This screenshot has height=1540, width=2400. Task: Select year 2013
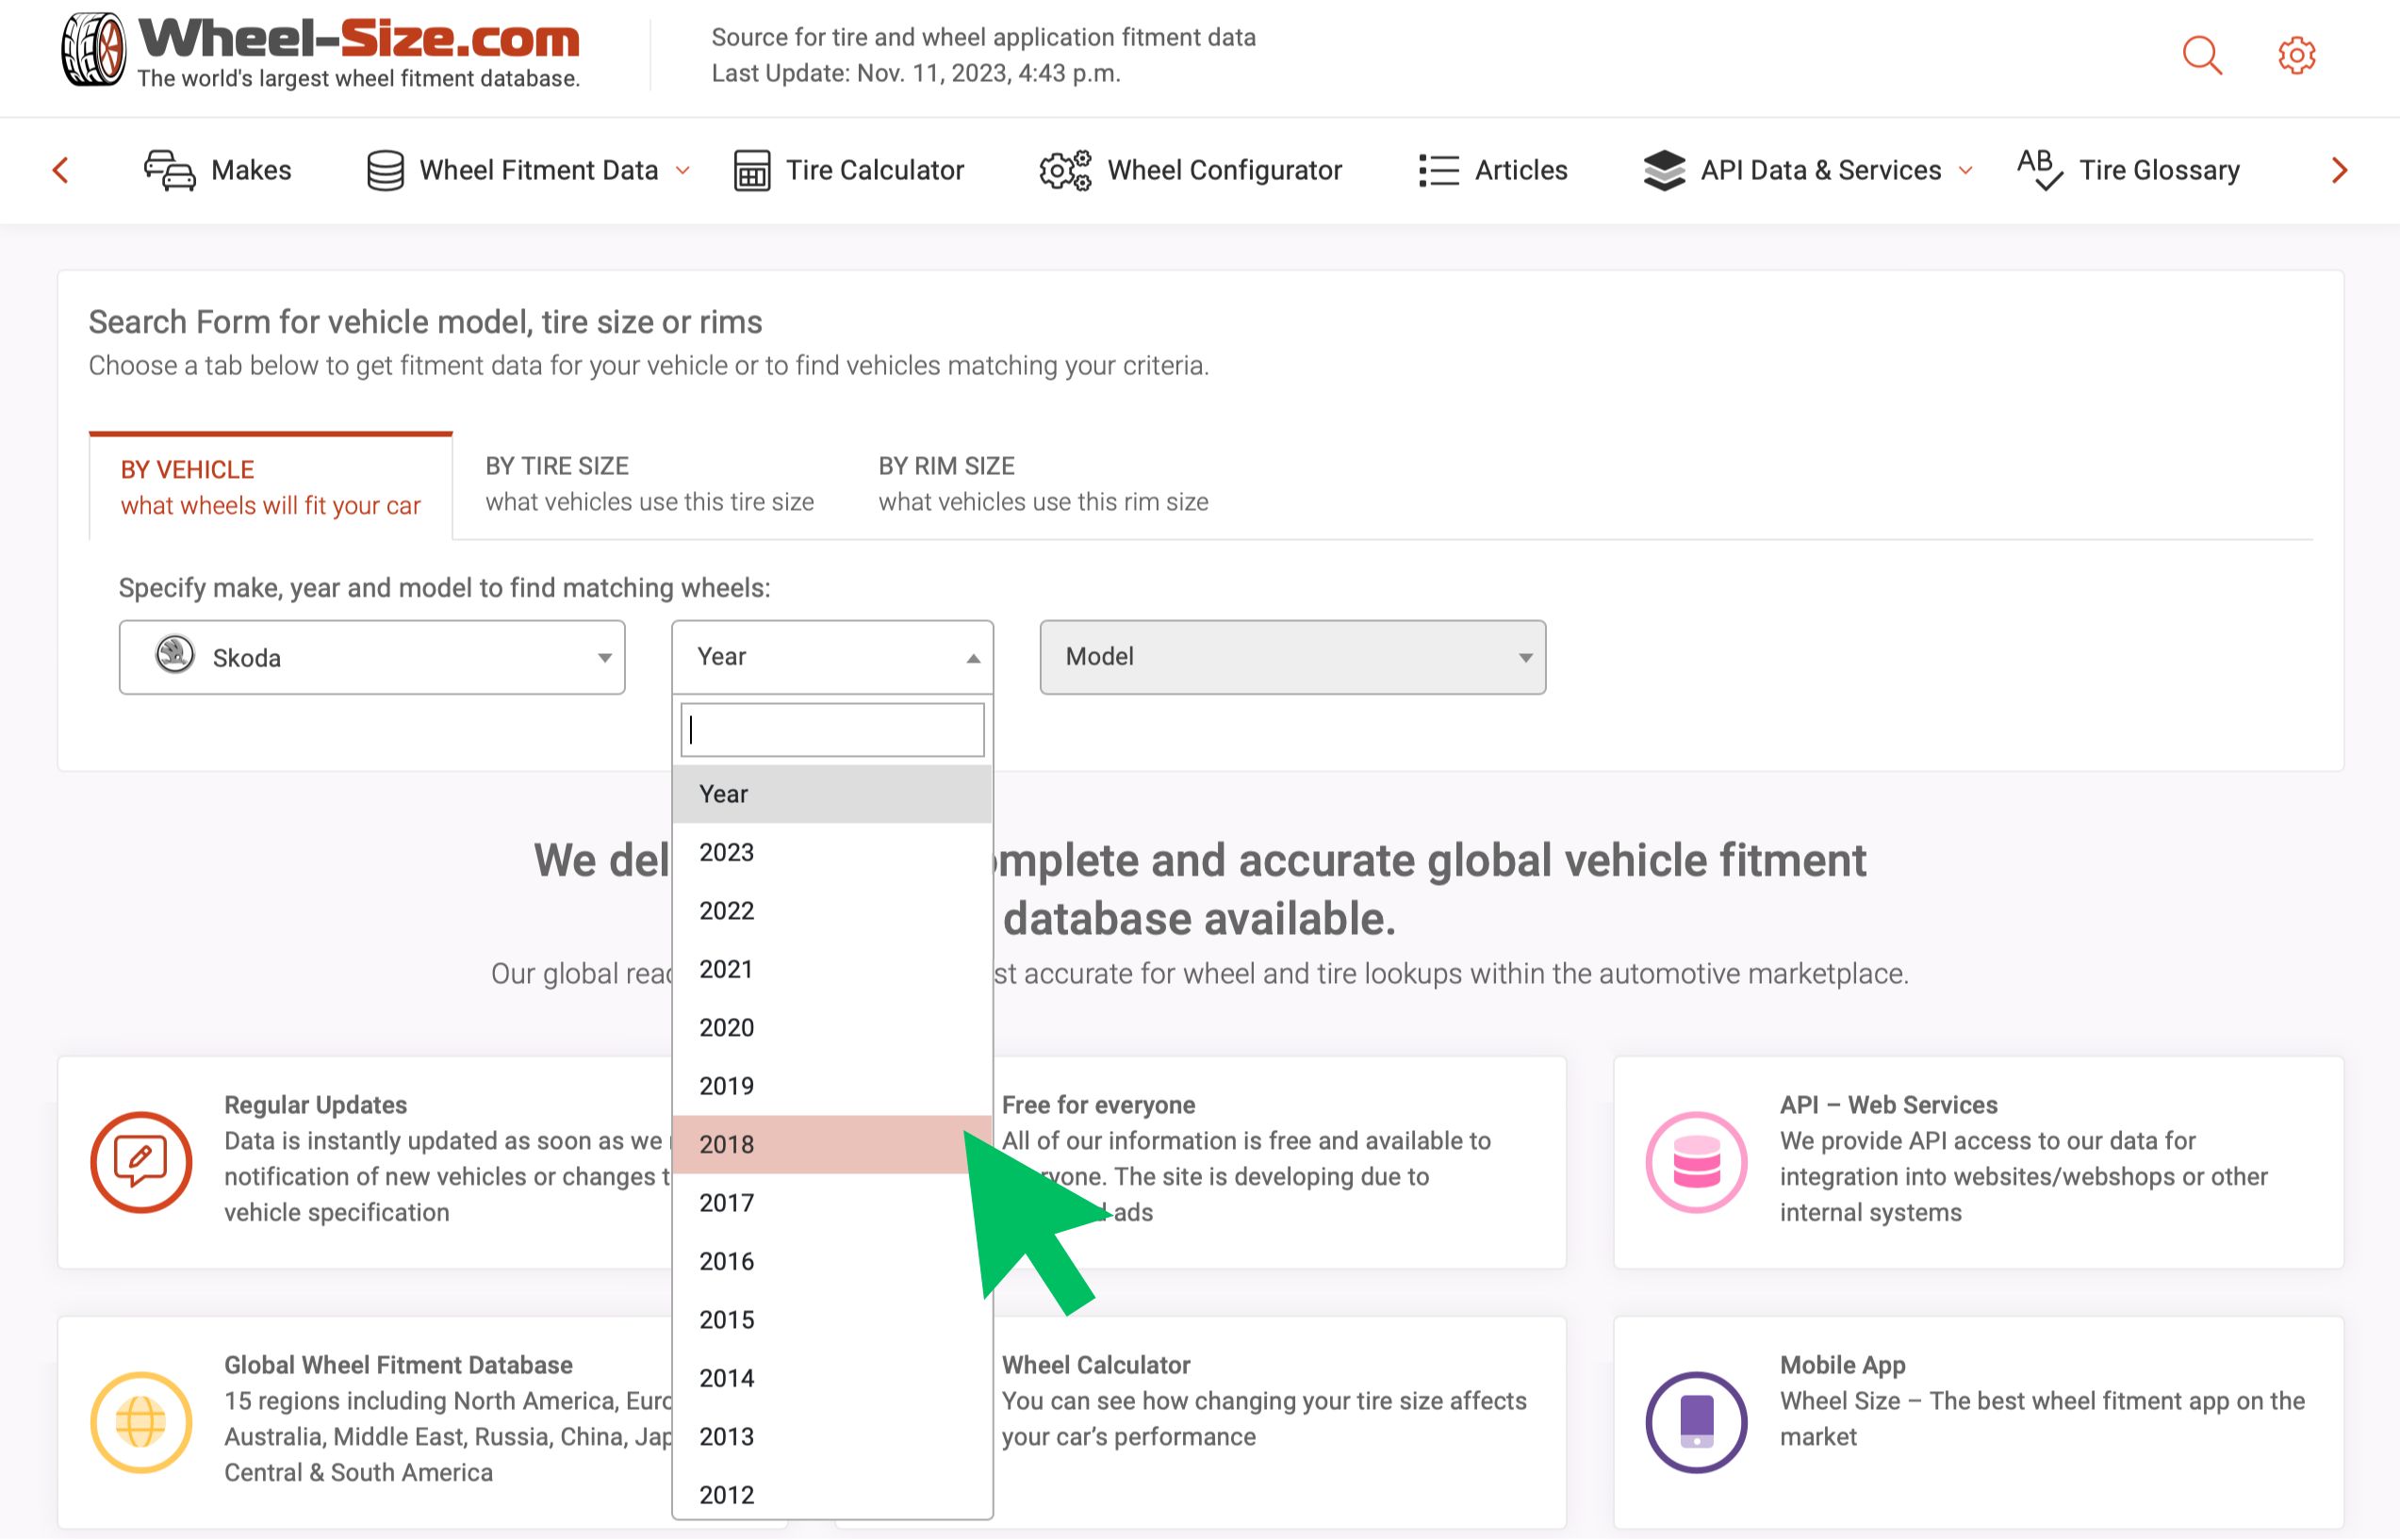point(832,1437)
